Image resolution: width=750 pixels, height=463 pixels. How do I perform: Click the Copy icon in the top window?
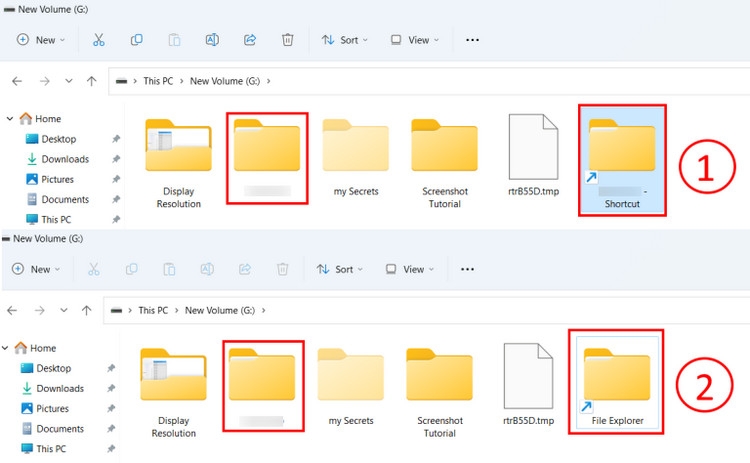pyautogui.click(x=136, y=40)
